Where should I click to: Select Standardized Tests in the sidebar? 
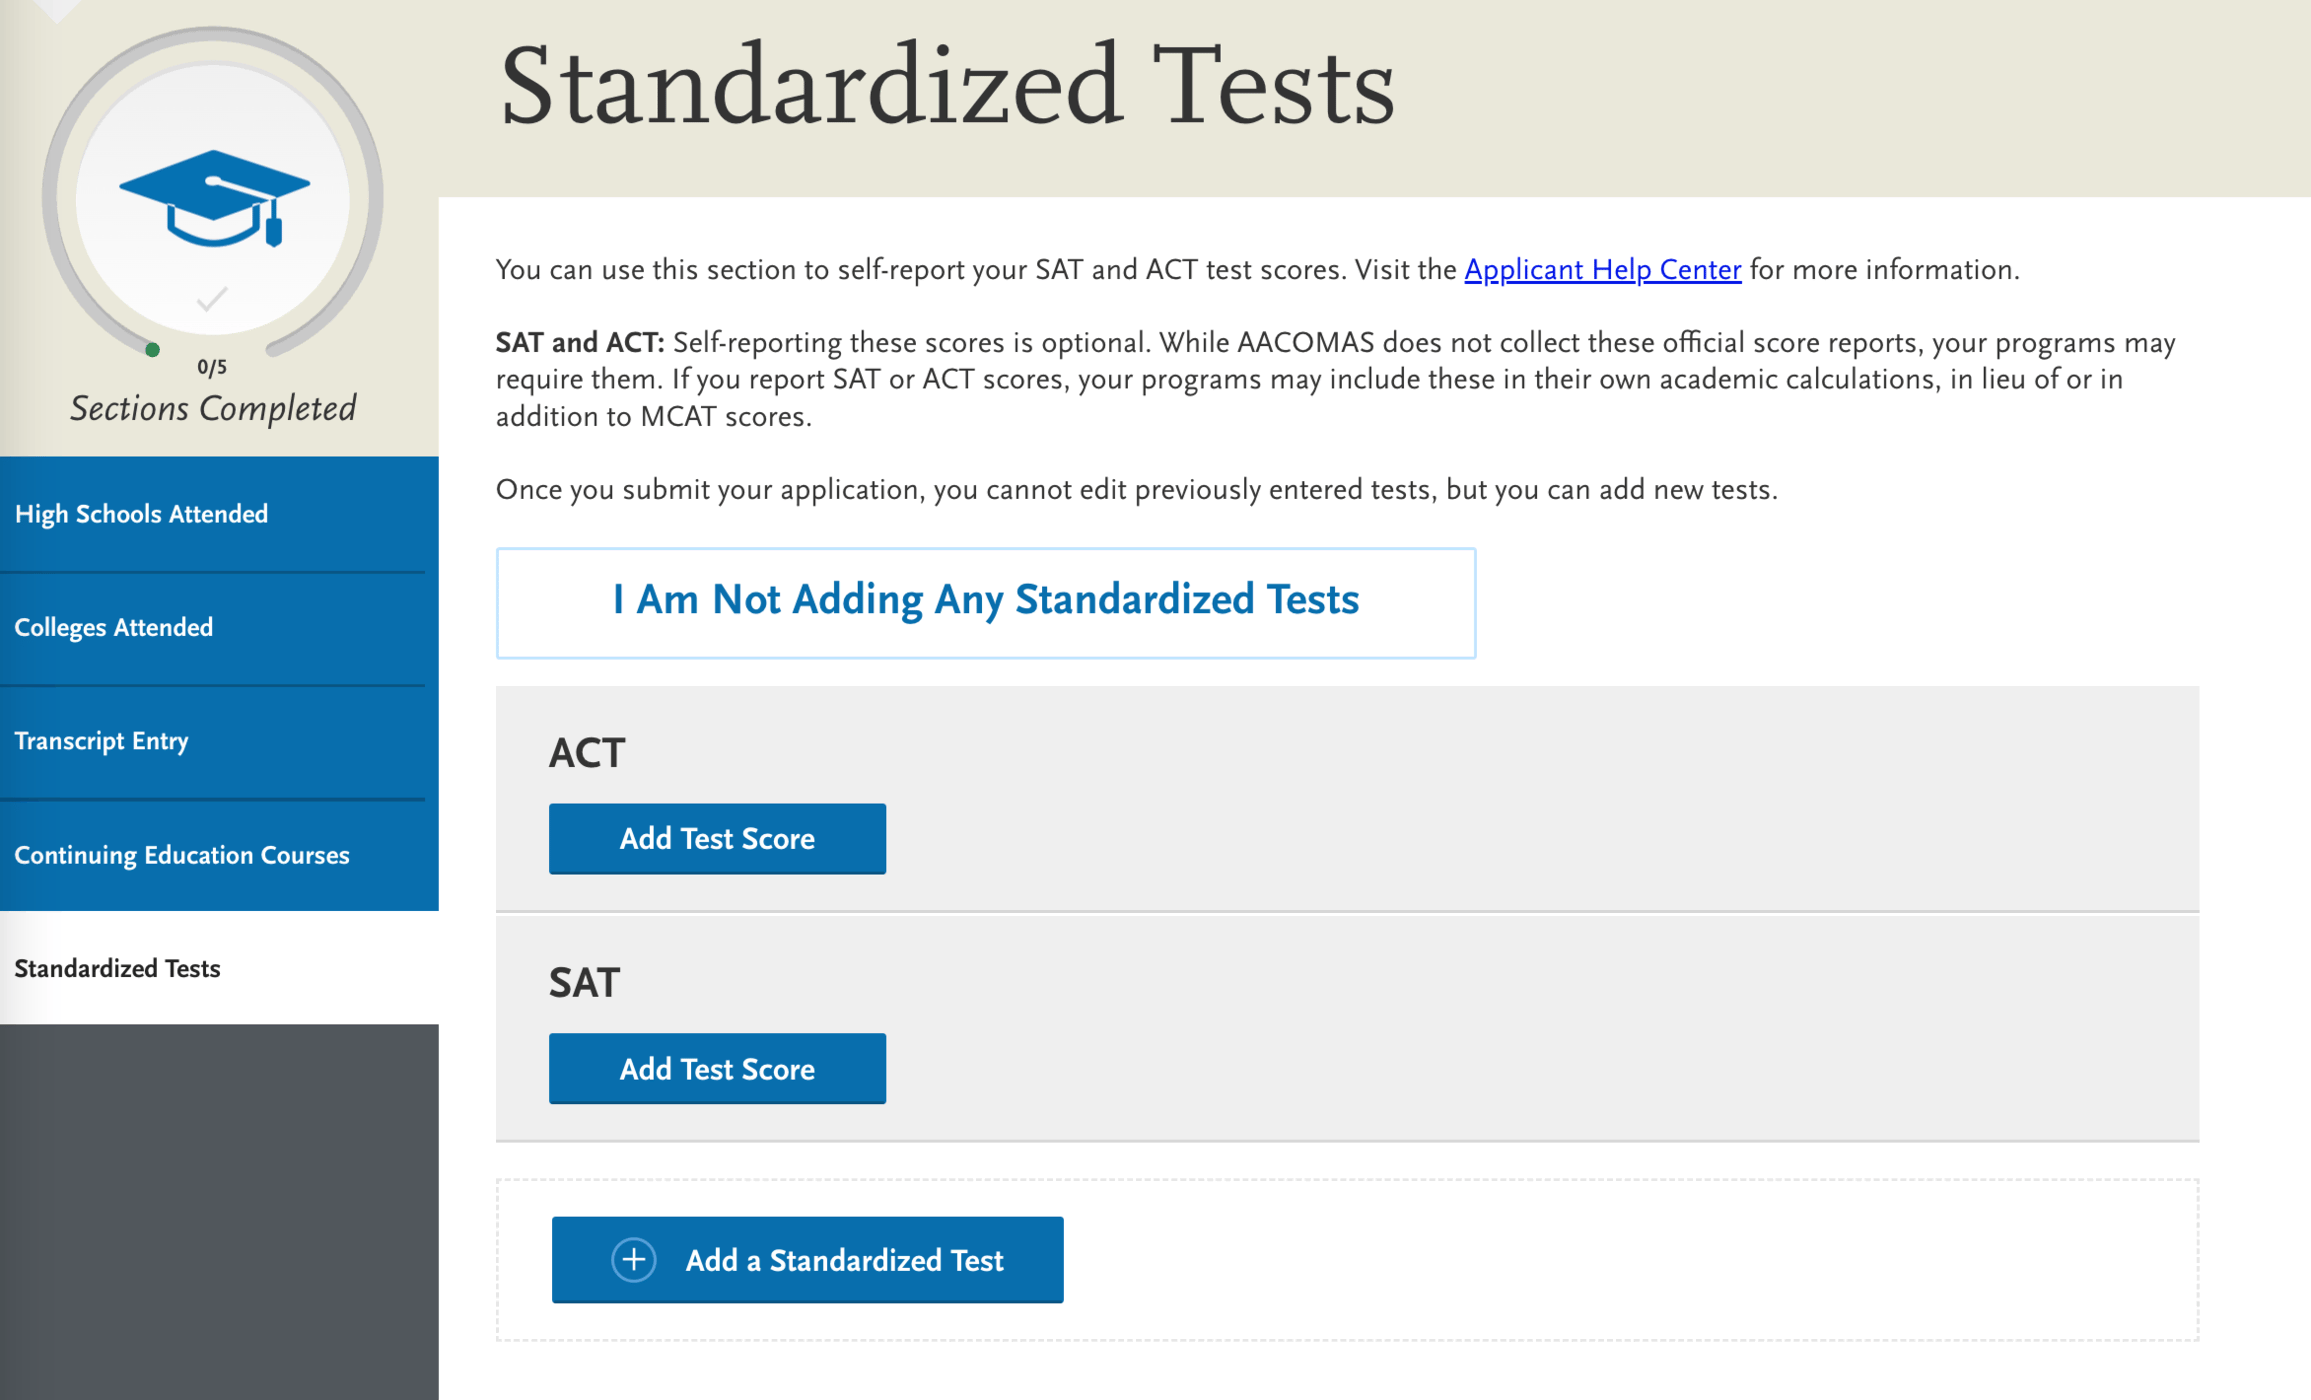[117, 968]
